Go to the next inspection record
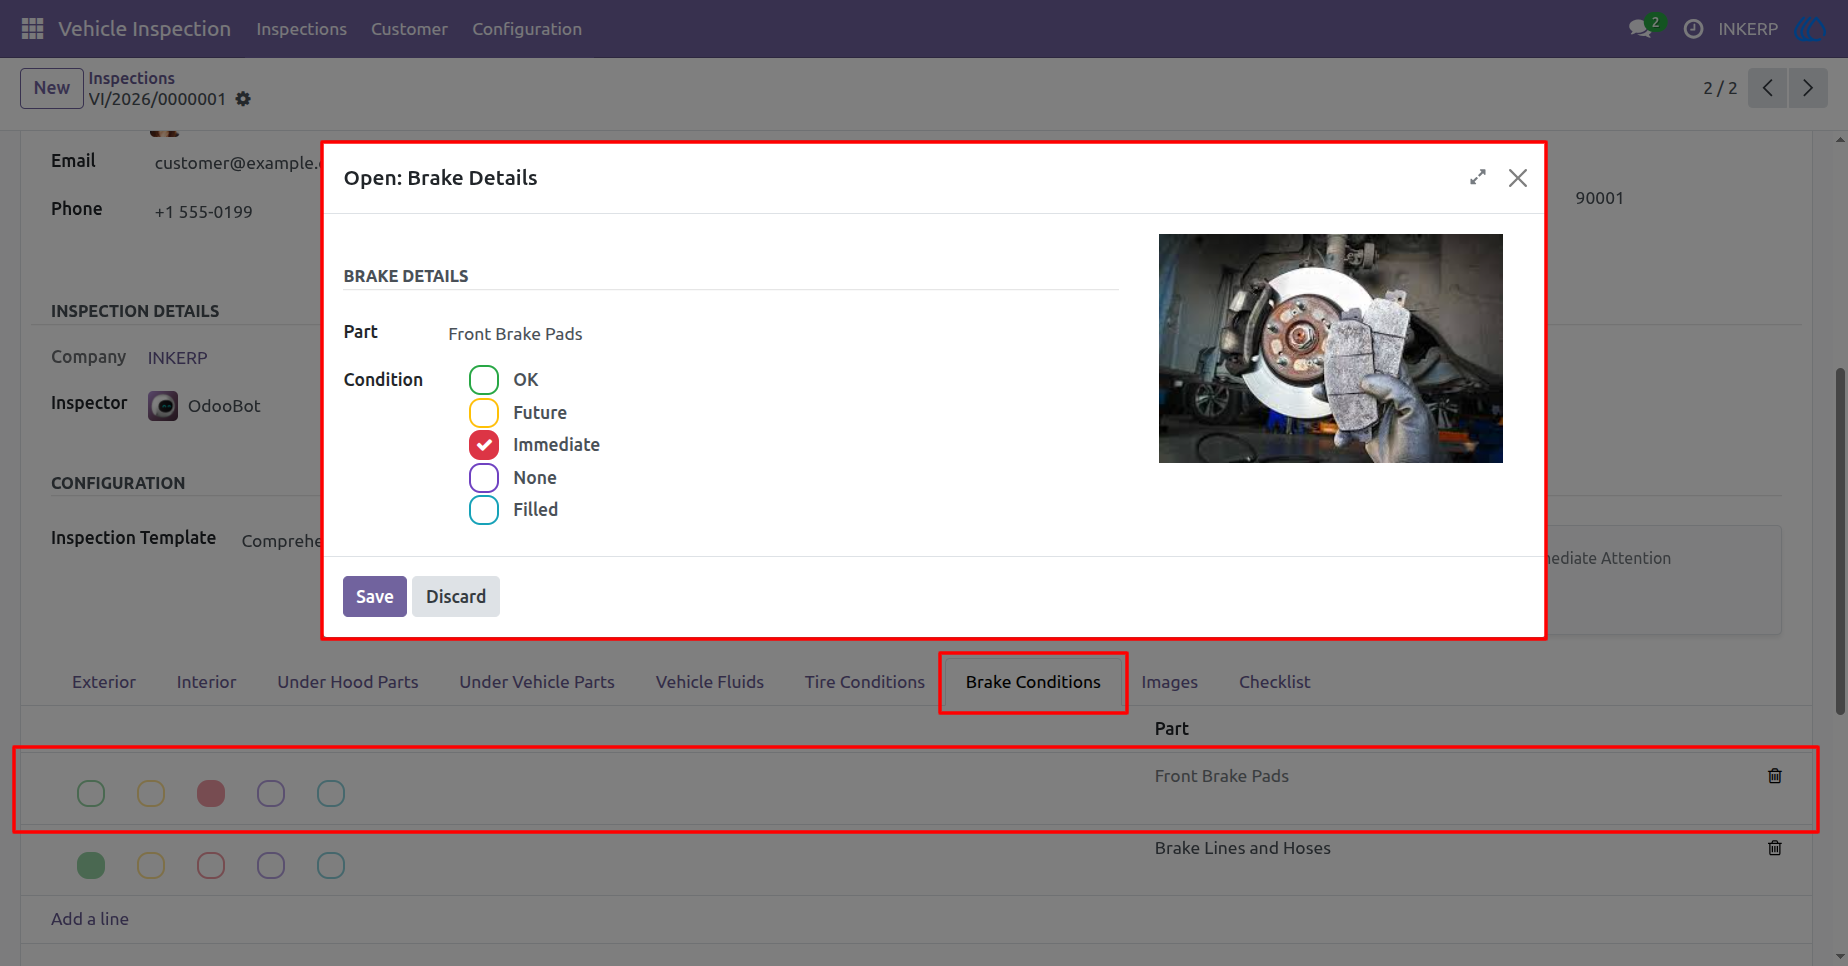This screenshot has width=1848, height=966. coord(1808,88)
